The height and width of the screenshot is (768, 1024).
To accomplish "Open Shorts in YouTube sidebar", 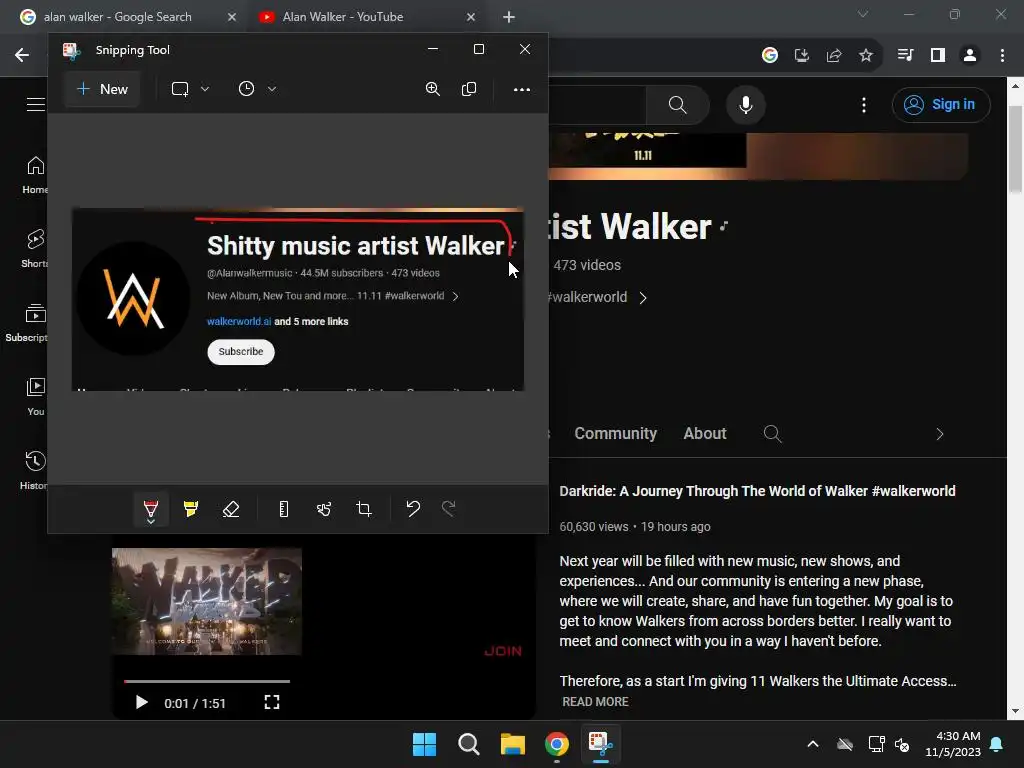I will point(35,249).
